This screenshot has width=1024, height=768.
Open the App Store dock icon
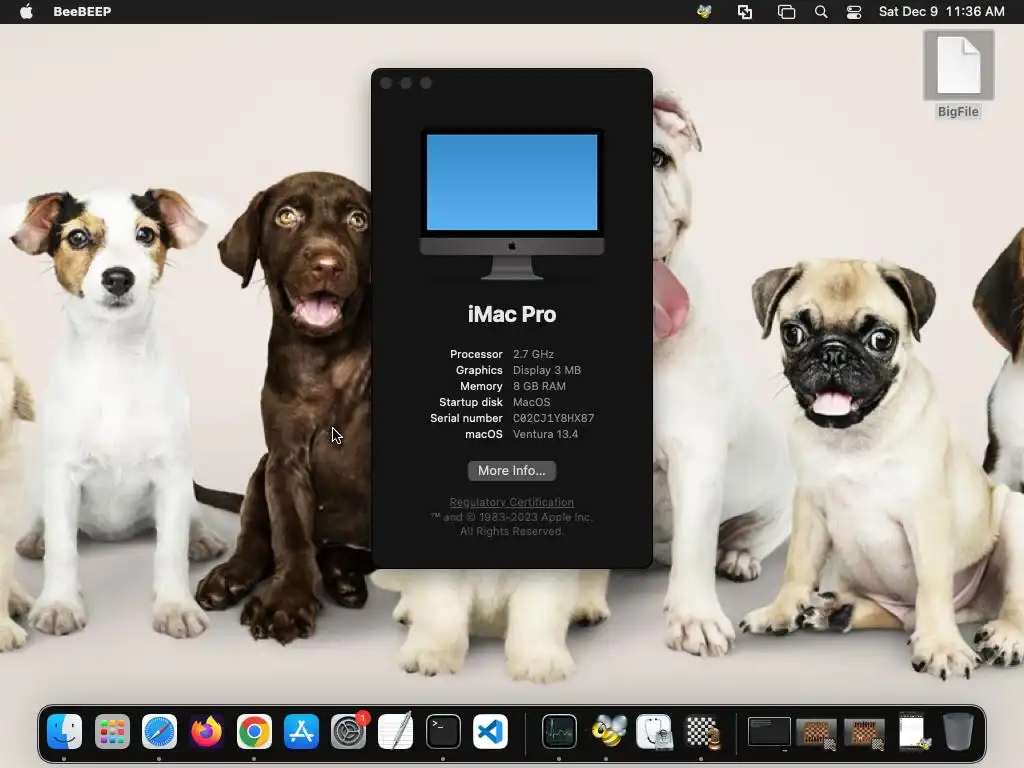pyautogui.click(x=301, y=731)
